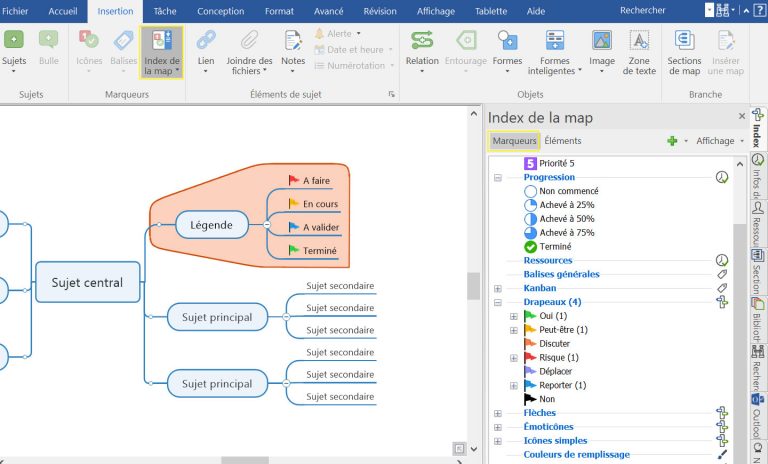Click the Notes icon in ribbon
This screenshot has width=768, height=464.
click(293, 41)
